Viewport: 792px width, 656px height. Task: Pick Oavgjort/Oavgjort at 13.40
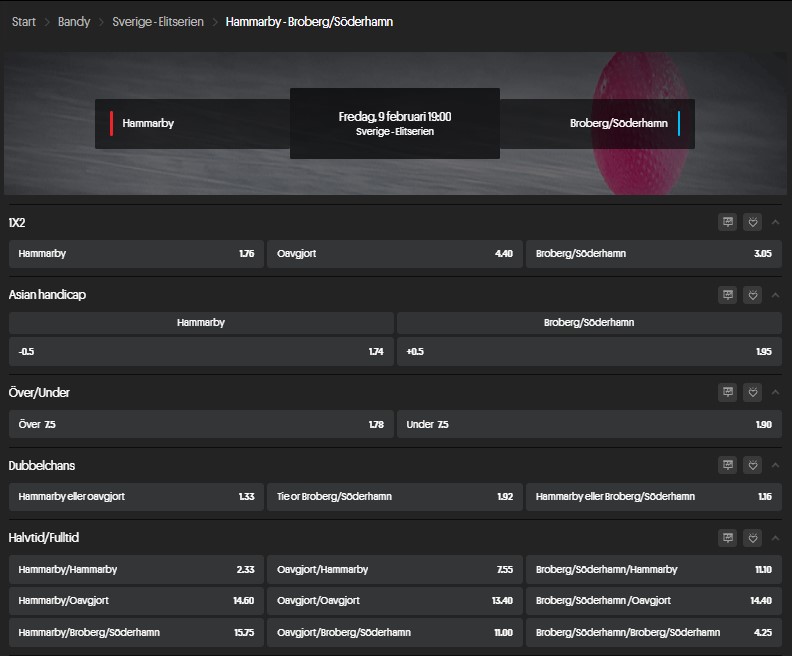(394, 600)
